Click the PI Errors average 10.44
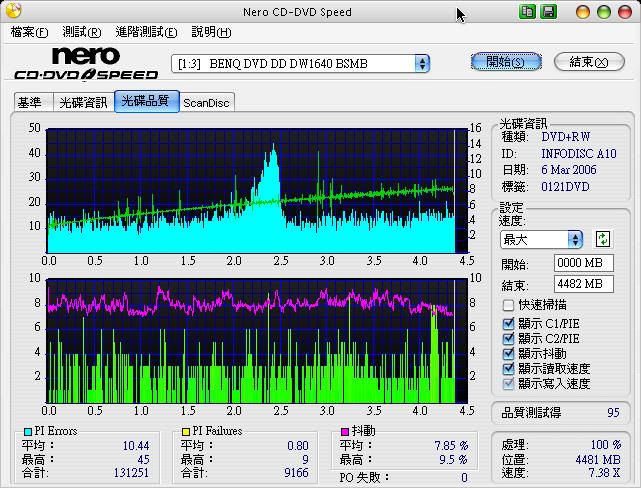The width and height of the screenshot is (641, 488). [x=136, y=445]
